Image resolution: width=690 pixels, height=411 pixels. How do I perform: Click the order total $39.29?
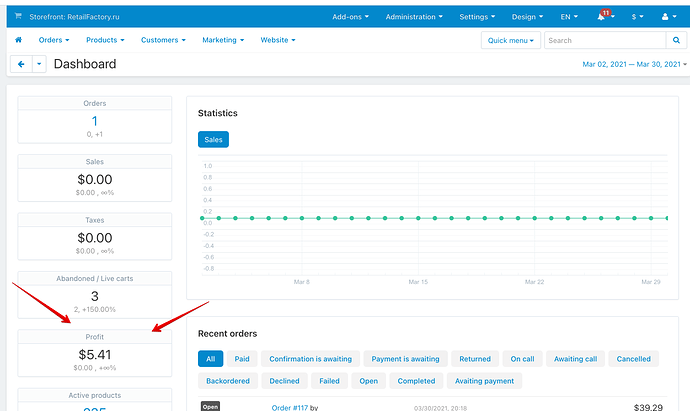point(648,407)
